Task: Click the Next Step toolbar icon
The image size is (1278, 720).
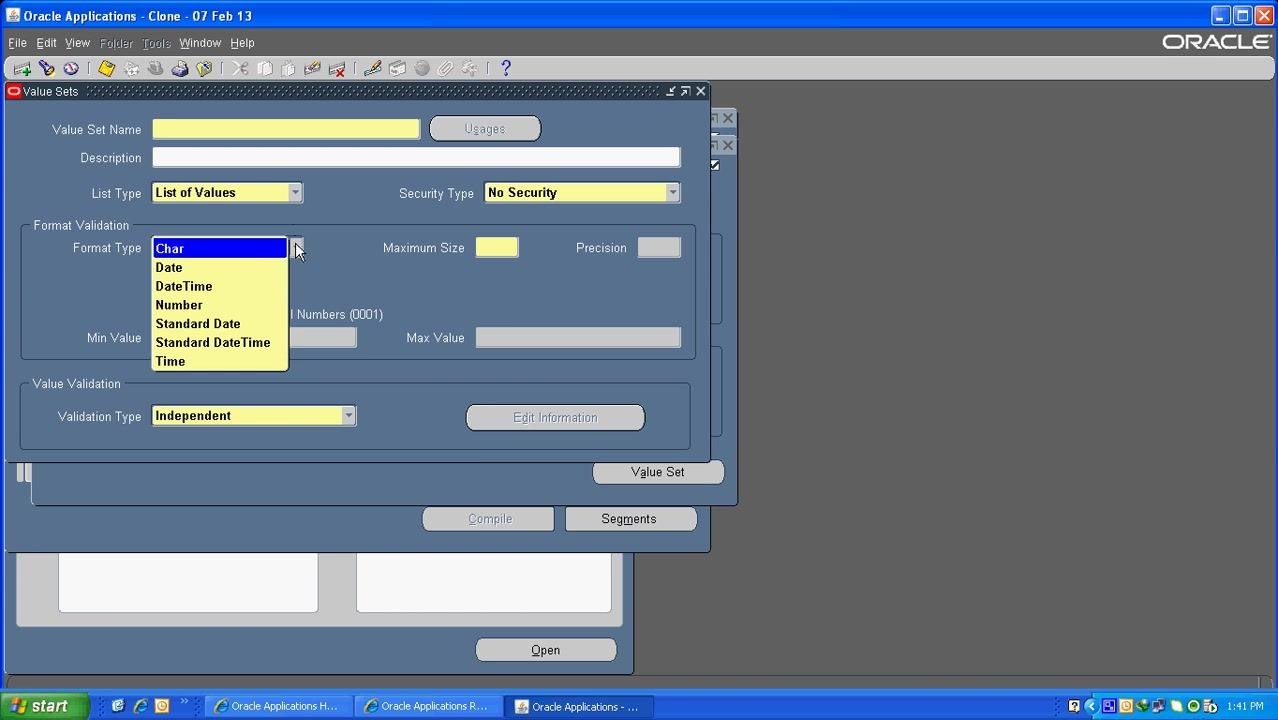Action: tap(131, 69)
